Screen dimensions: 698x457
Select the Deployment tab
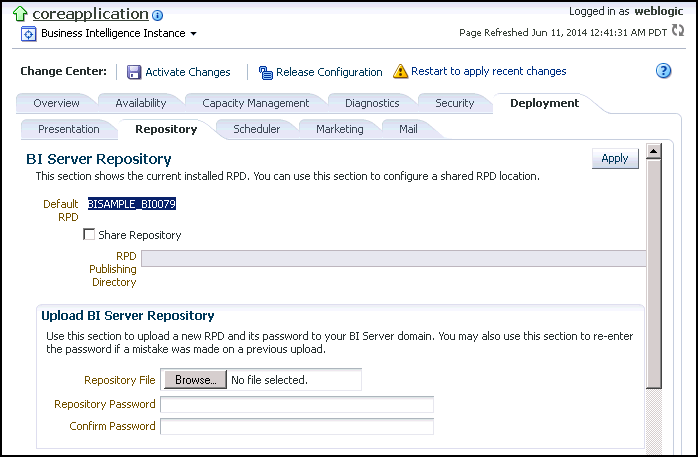point(544,103)
